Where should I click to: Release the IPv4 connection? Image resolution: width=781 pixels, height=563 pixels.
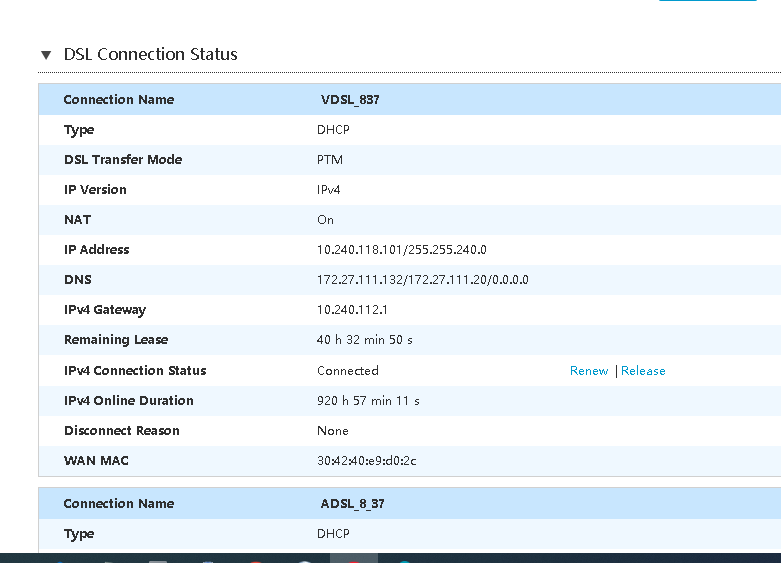(643, 371)
